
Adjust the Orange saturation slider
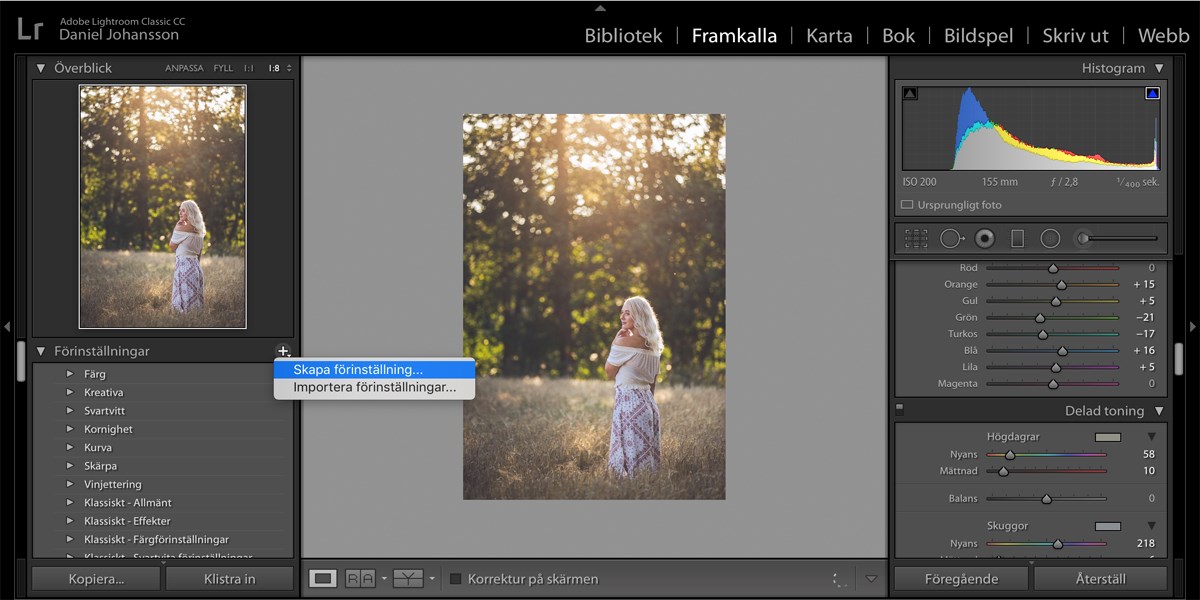pos(1061,285)
